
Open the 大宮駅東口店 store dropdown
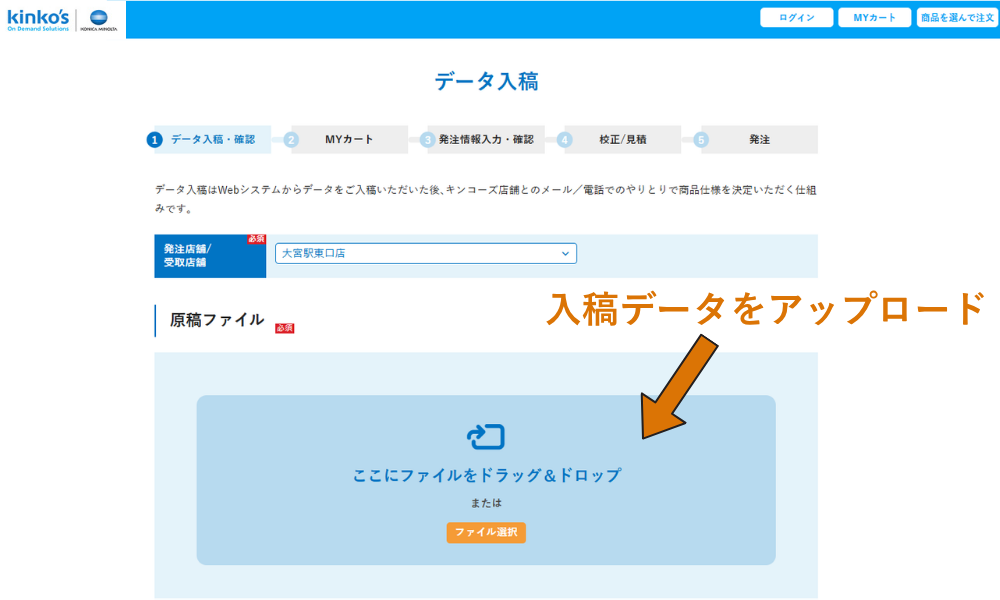(425, 253)
